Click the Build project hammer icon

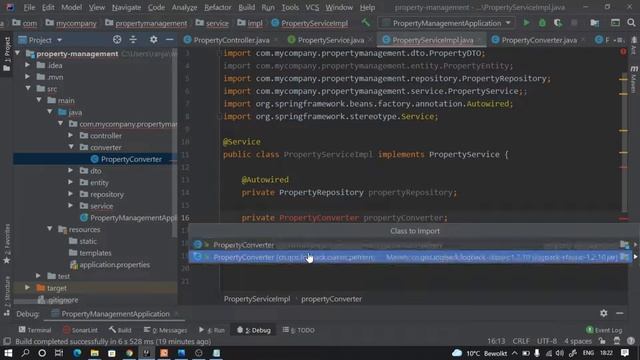[x=366, y=23]
